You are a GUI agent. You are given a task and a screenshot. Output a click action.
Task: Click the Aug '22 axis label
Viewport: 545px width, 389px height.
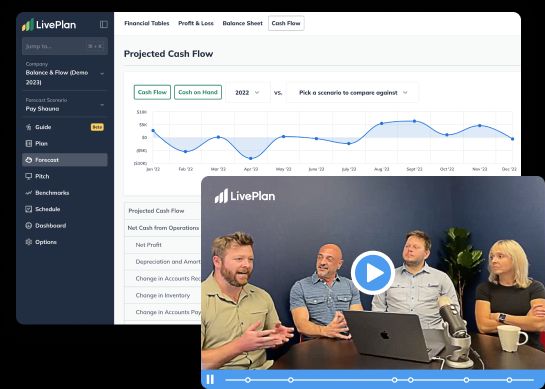click(x=382, y=169)
